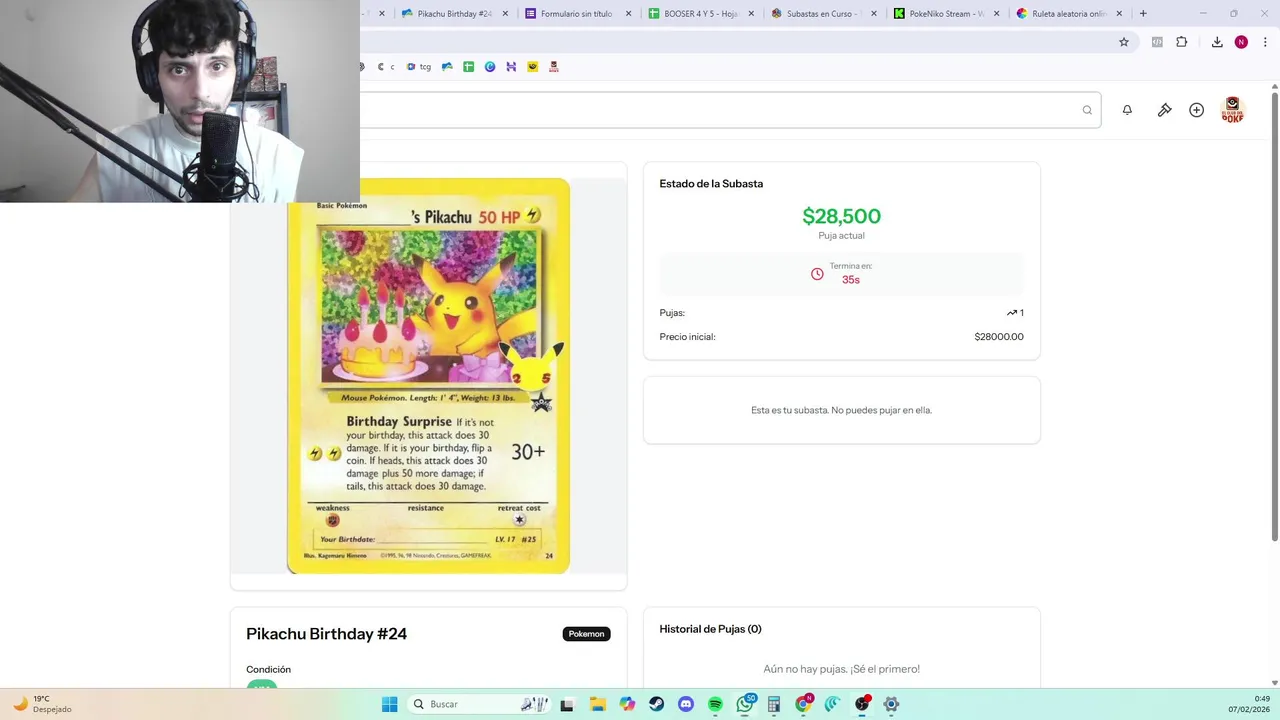Screen dimensions: 1280x720
Task: Open Spotify from the taskbar
Action: click(715, 704)
